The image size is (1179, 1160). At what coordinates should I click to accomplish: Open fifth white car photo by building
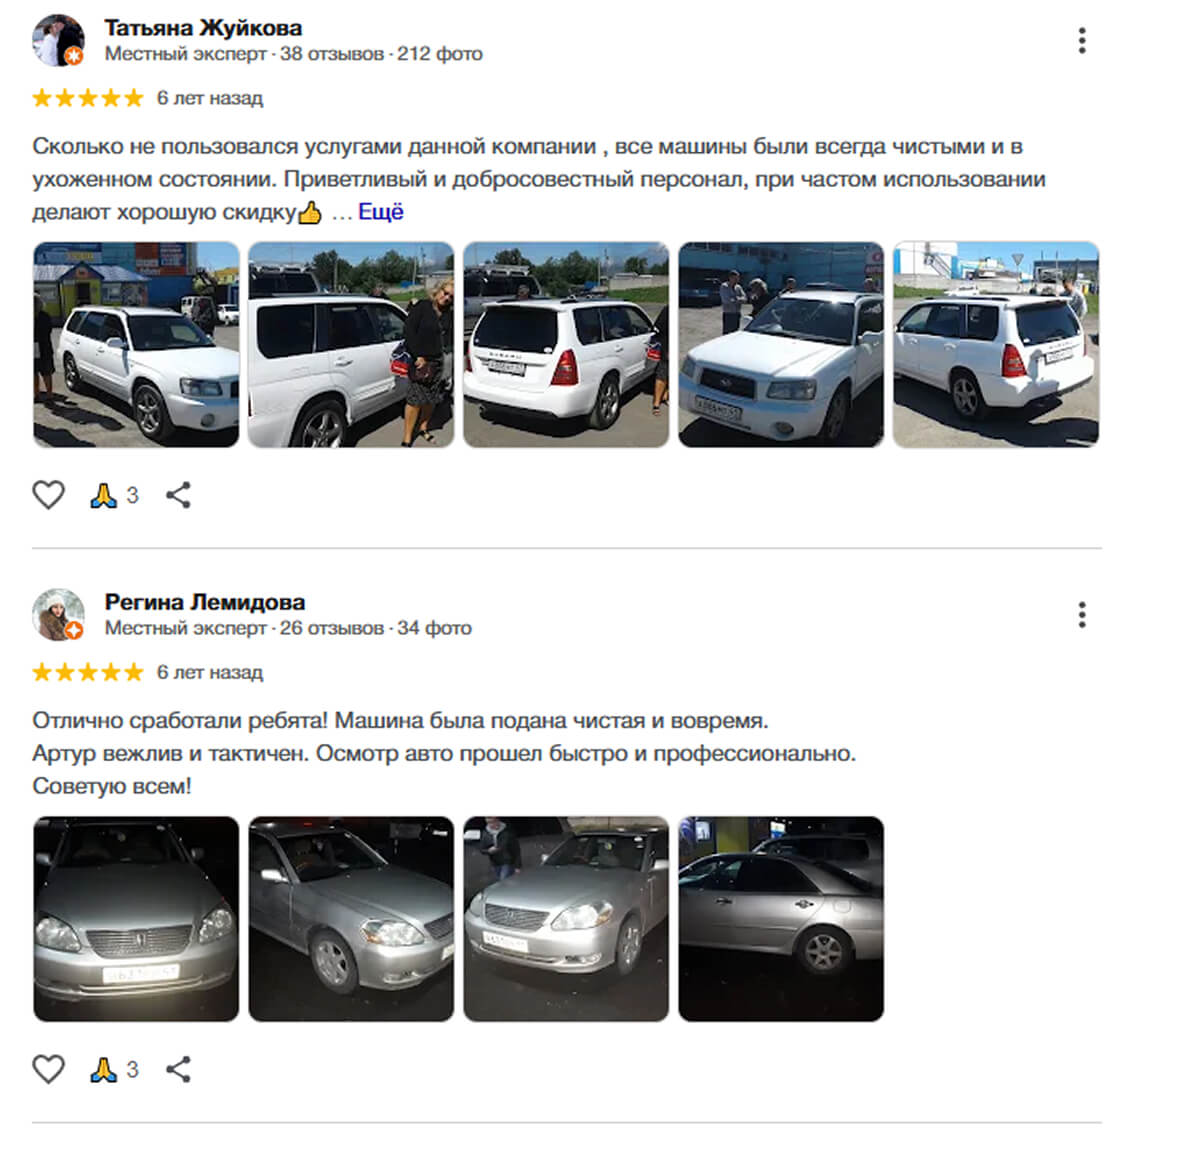[996, 345]
